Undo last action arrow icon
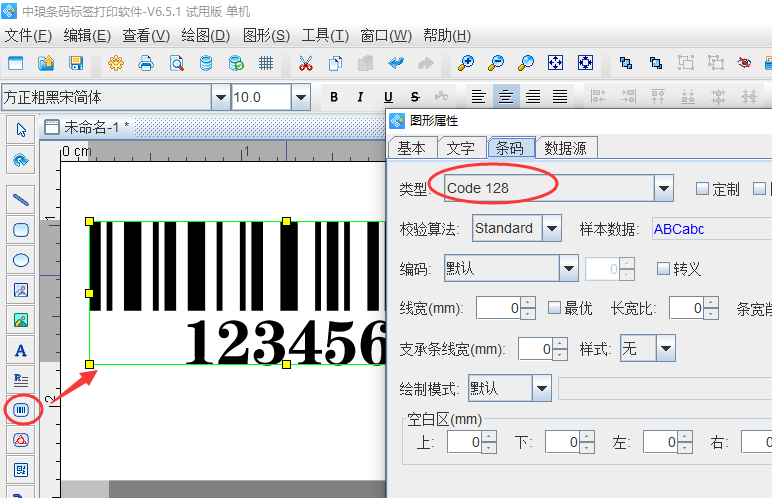The width and height of the screenshot is (772, 498). pos(396,63)
